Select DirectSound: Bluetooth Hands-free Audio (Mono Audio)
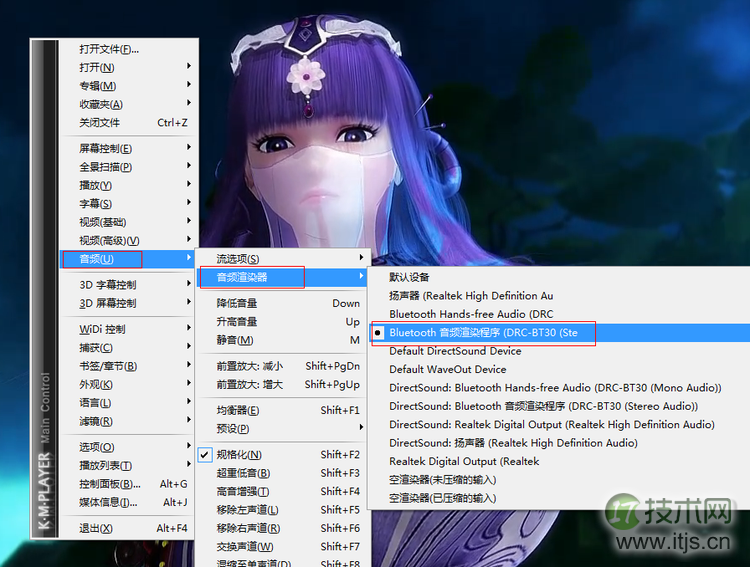 click(560, 388)
